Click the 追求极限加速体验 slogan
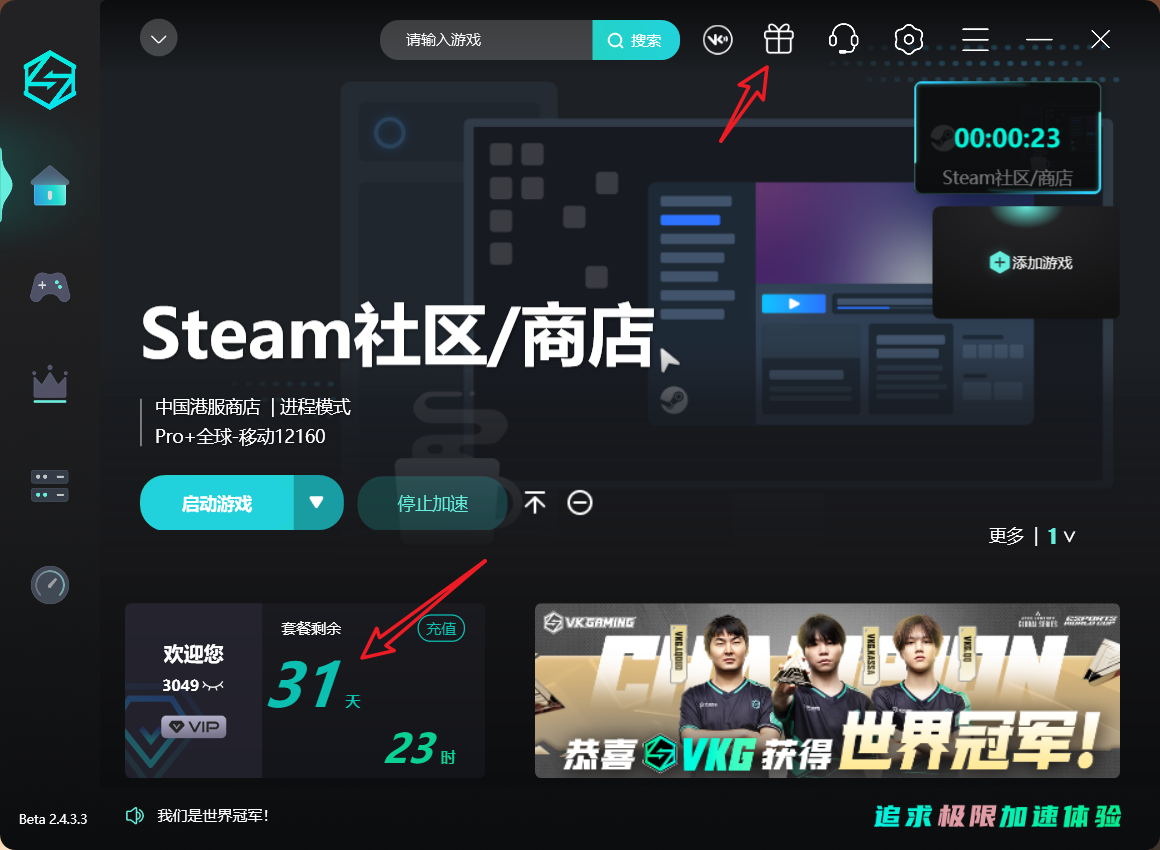 pyautogui.click(x=998, y=816)
